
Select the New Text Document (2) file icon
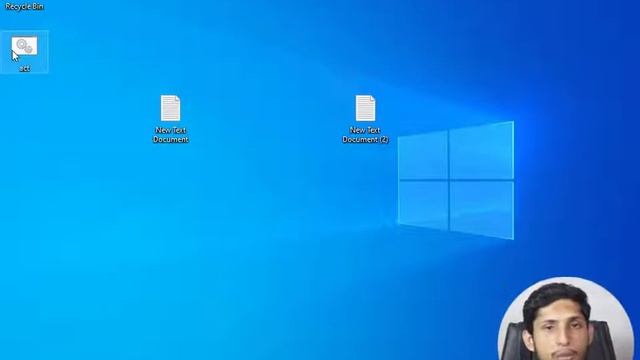coord(365,108)
